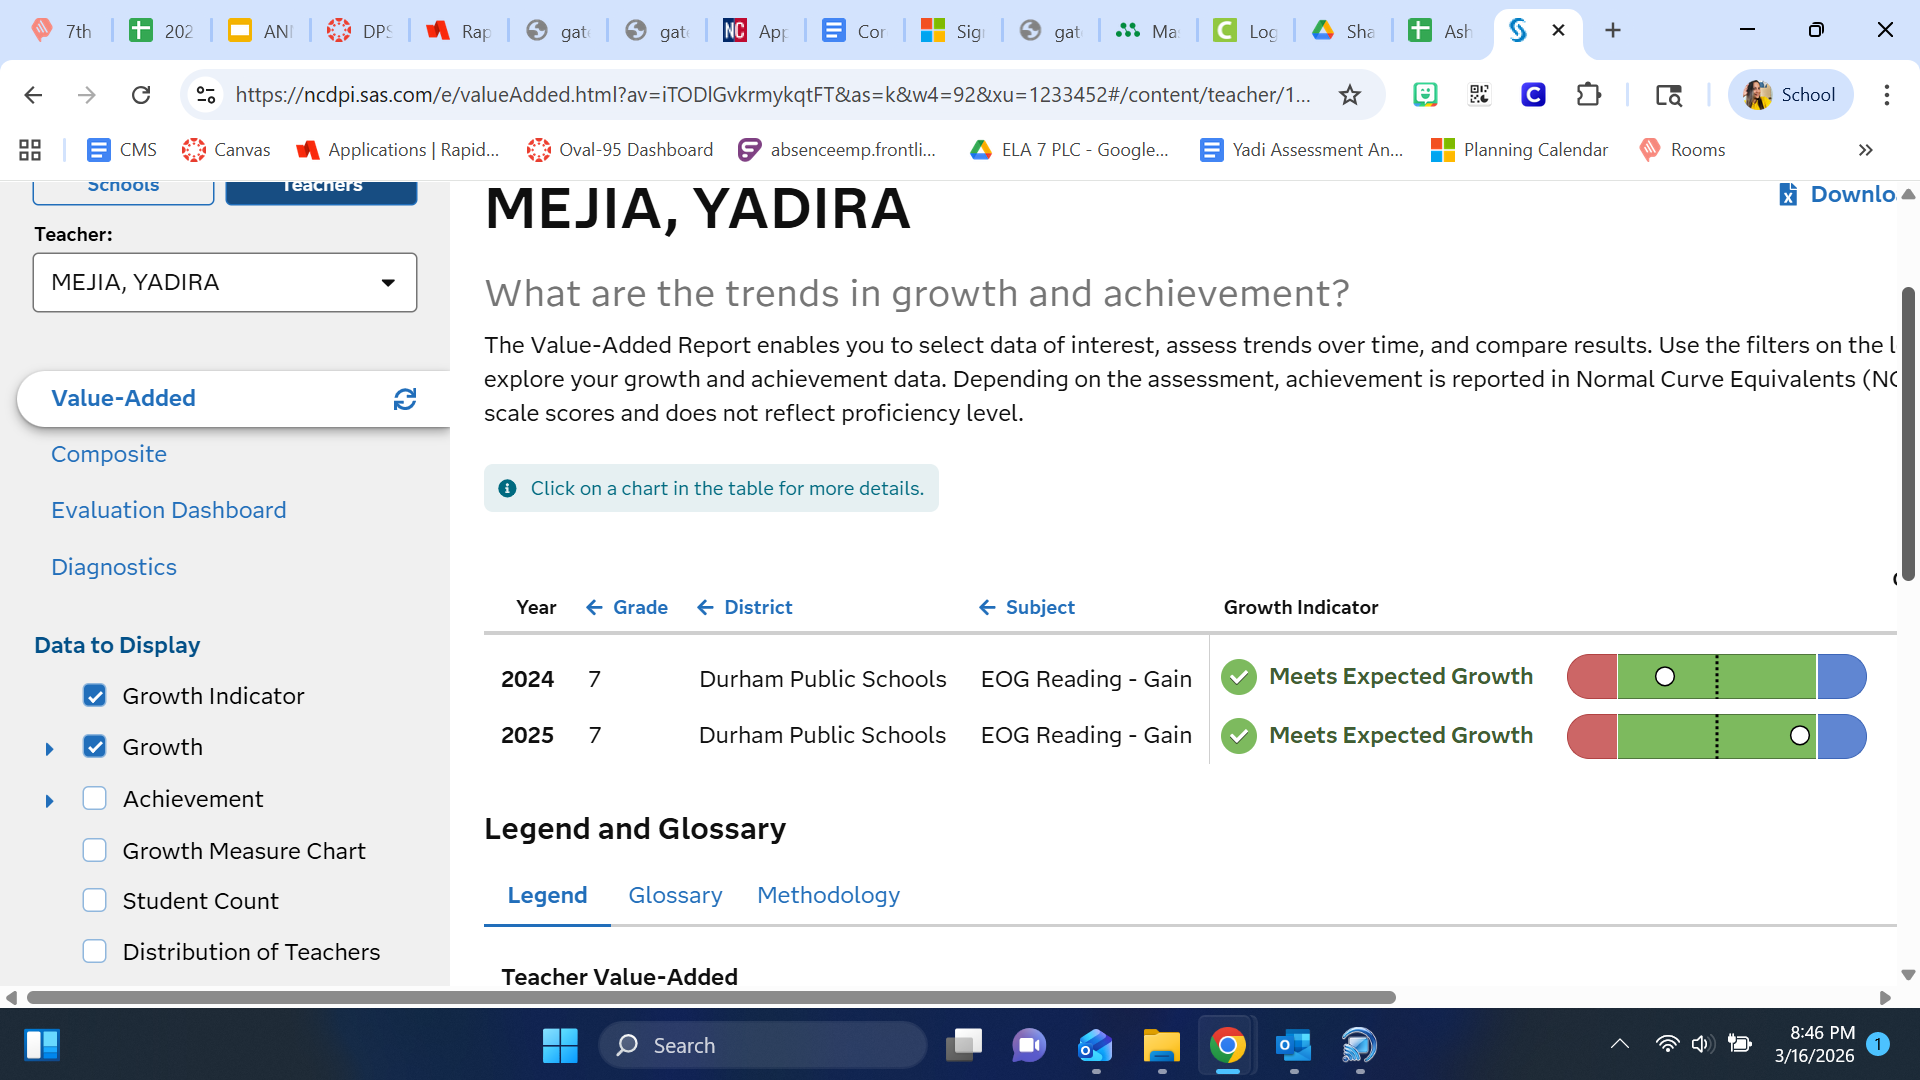This screenshot has height=1080, width=1920.
Task: Reload the page with the refresh button
Action: 141,95
